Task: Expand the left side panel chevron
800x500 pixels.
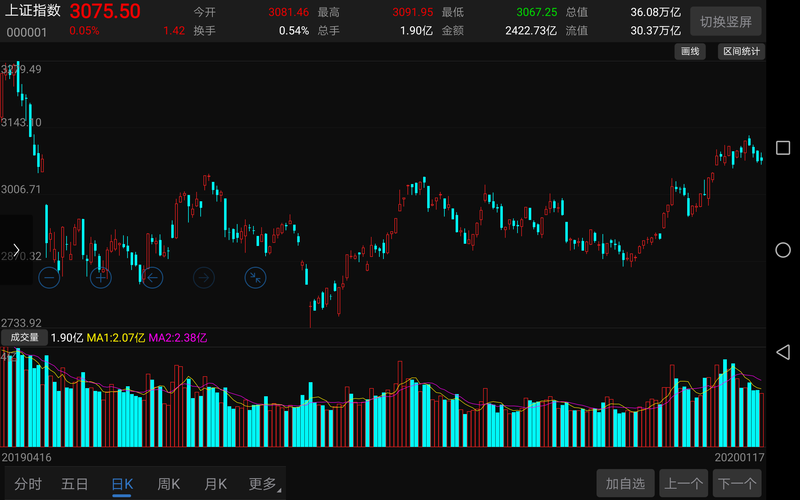Action: coord(16,250)
